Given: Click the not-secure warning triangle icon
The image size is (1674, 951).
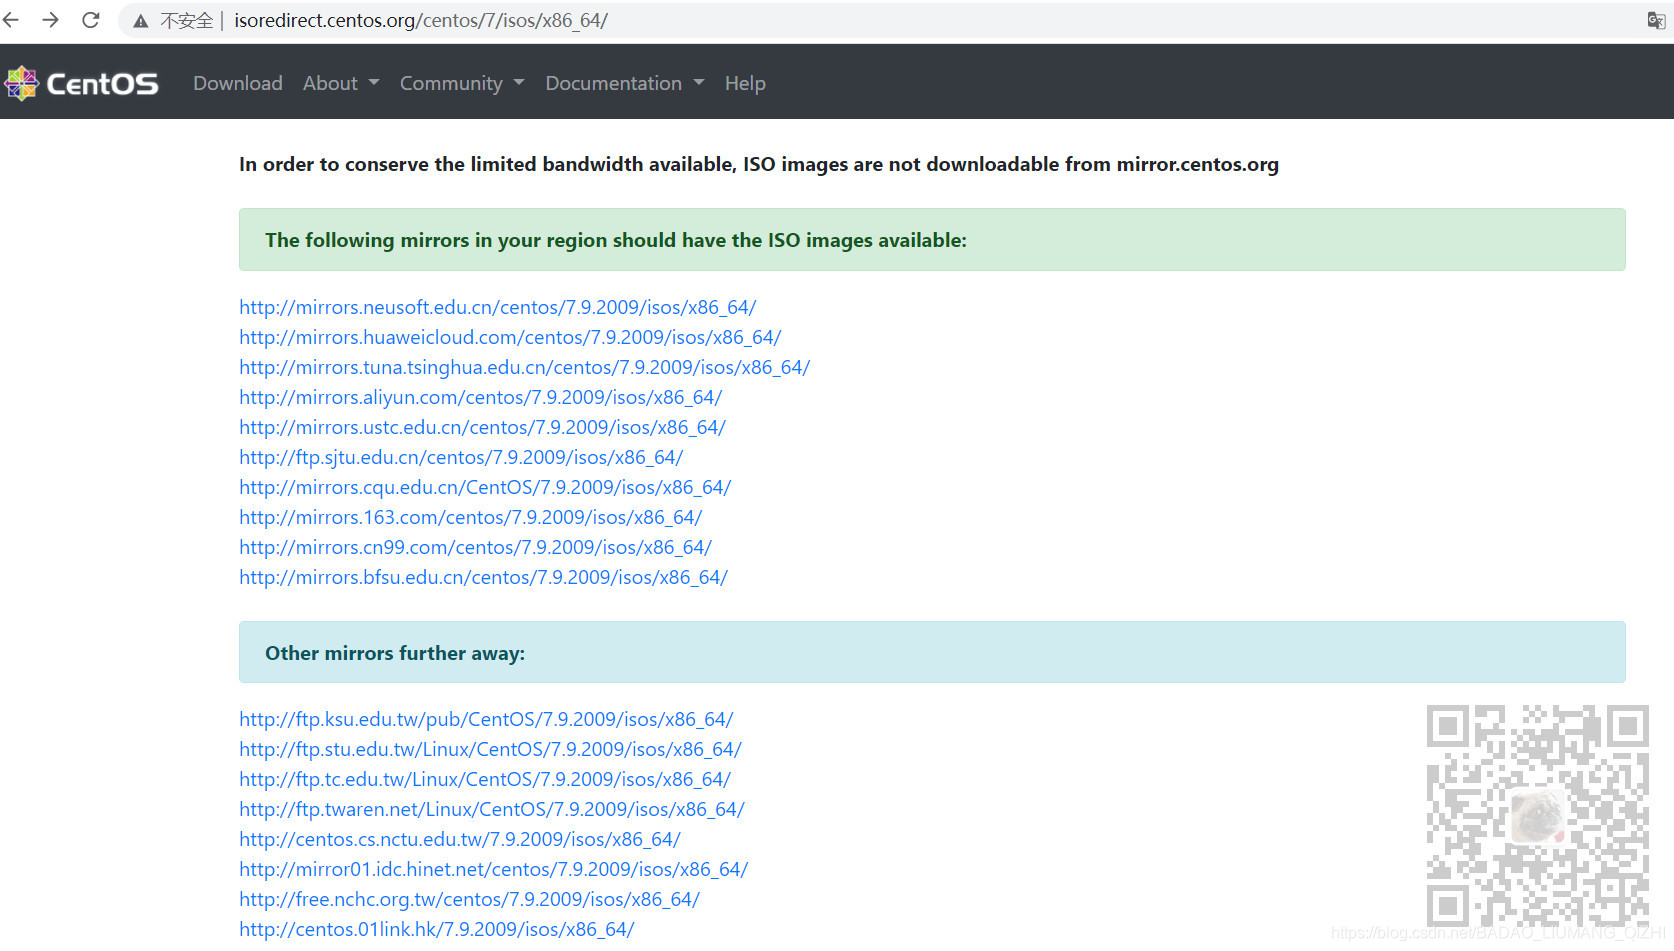Looking at the screenshot, I should [141, 21].
